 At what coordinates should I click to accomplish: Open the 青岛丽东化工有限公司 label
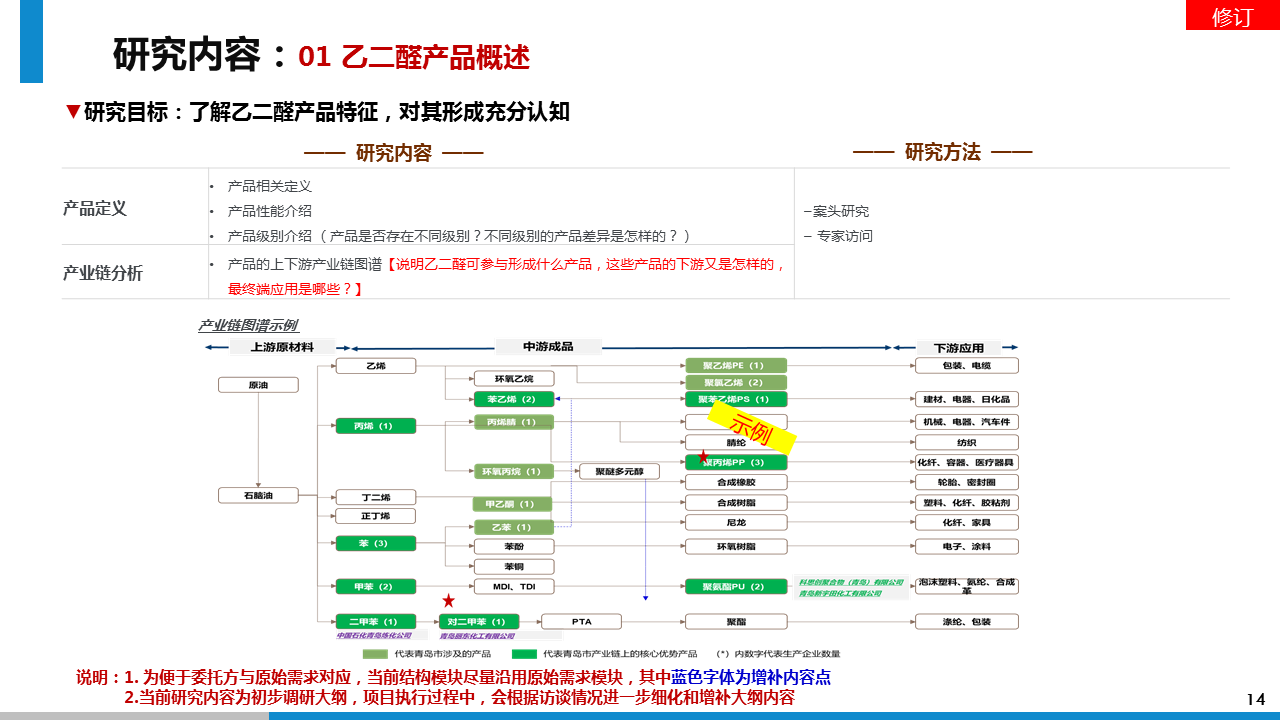pyautogui.click(x=478, y=636)
